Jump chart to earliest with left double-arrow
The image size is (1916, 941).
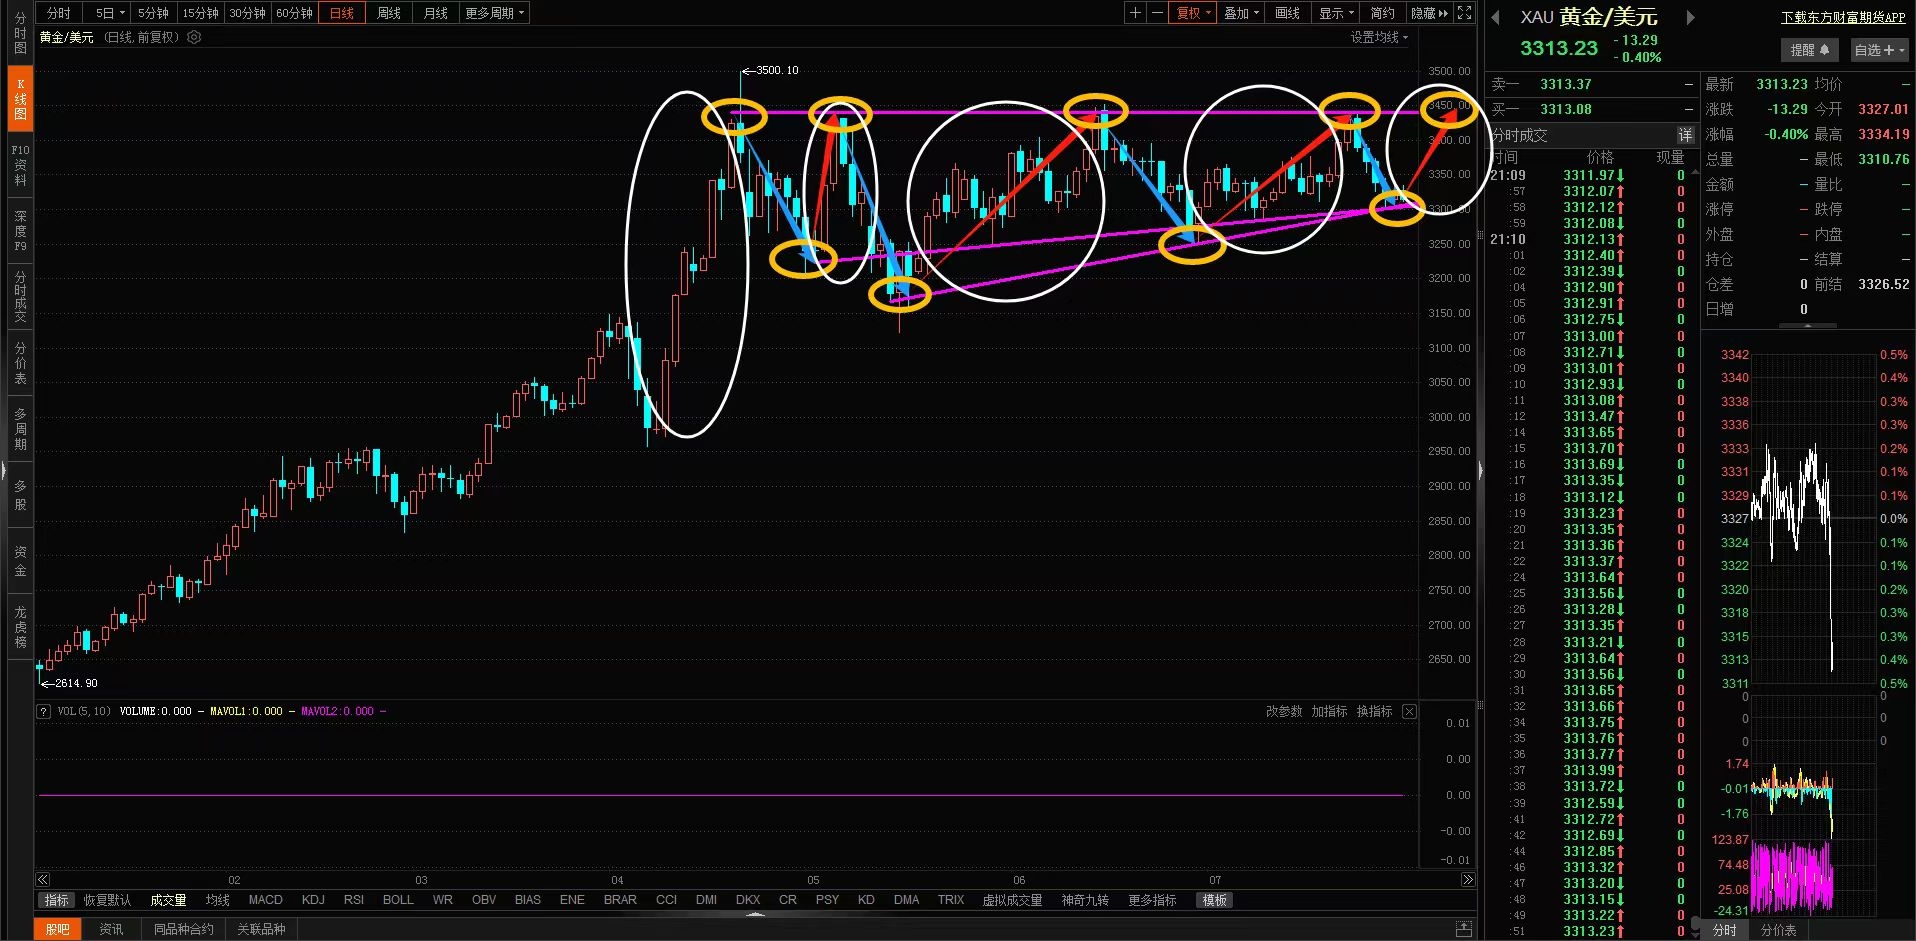[x=42, y=880]
